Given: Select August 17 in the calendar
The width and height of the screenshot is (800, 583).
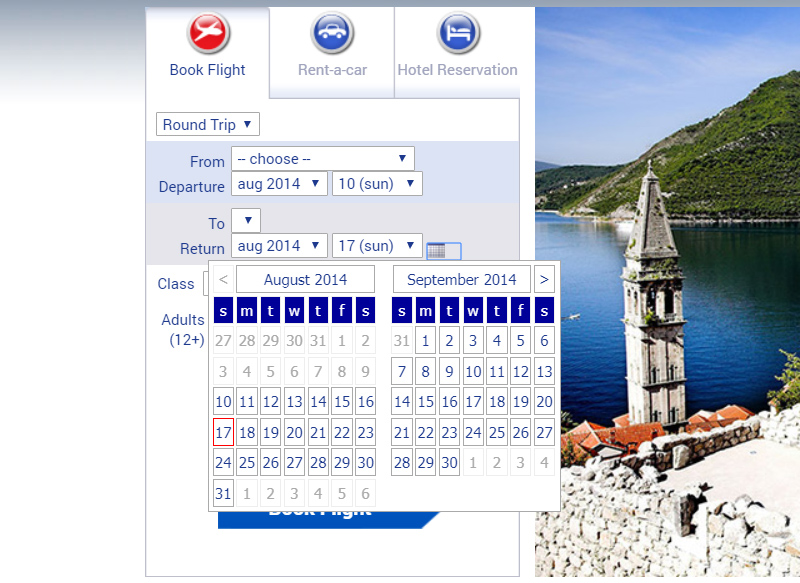Looking at the screenshot, I should 223,433.
